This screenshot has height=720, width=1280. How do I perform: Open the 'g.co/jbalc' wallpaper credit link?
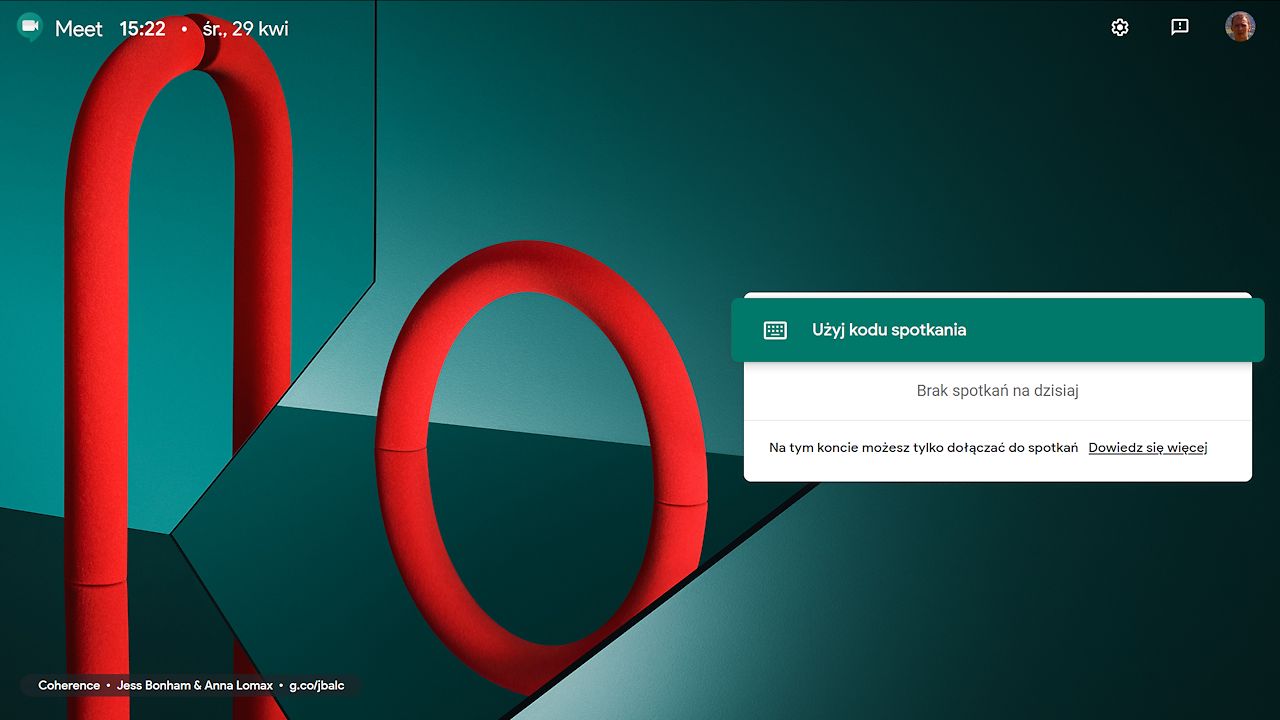point(317,686)
